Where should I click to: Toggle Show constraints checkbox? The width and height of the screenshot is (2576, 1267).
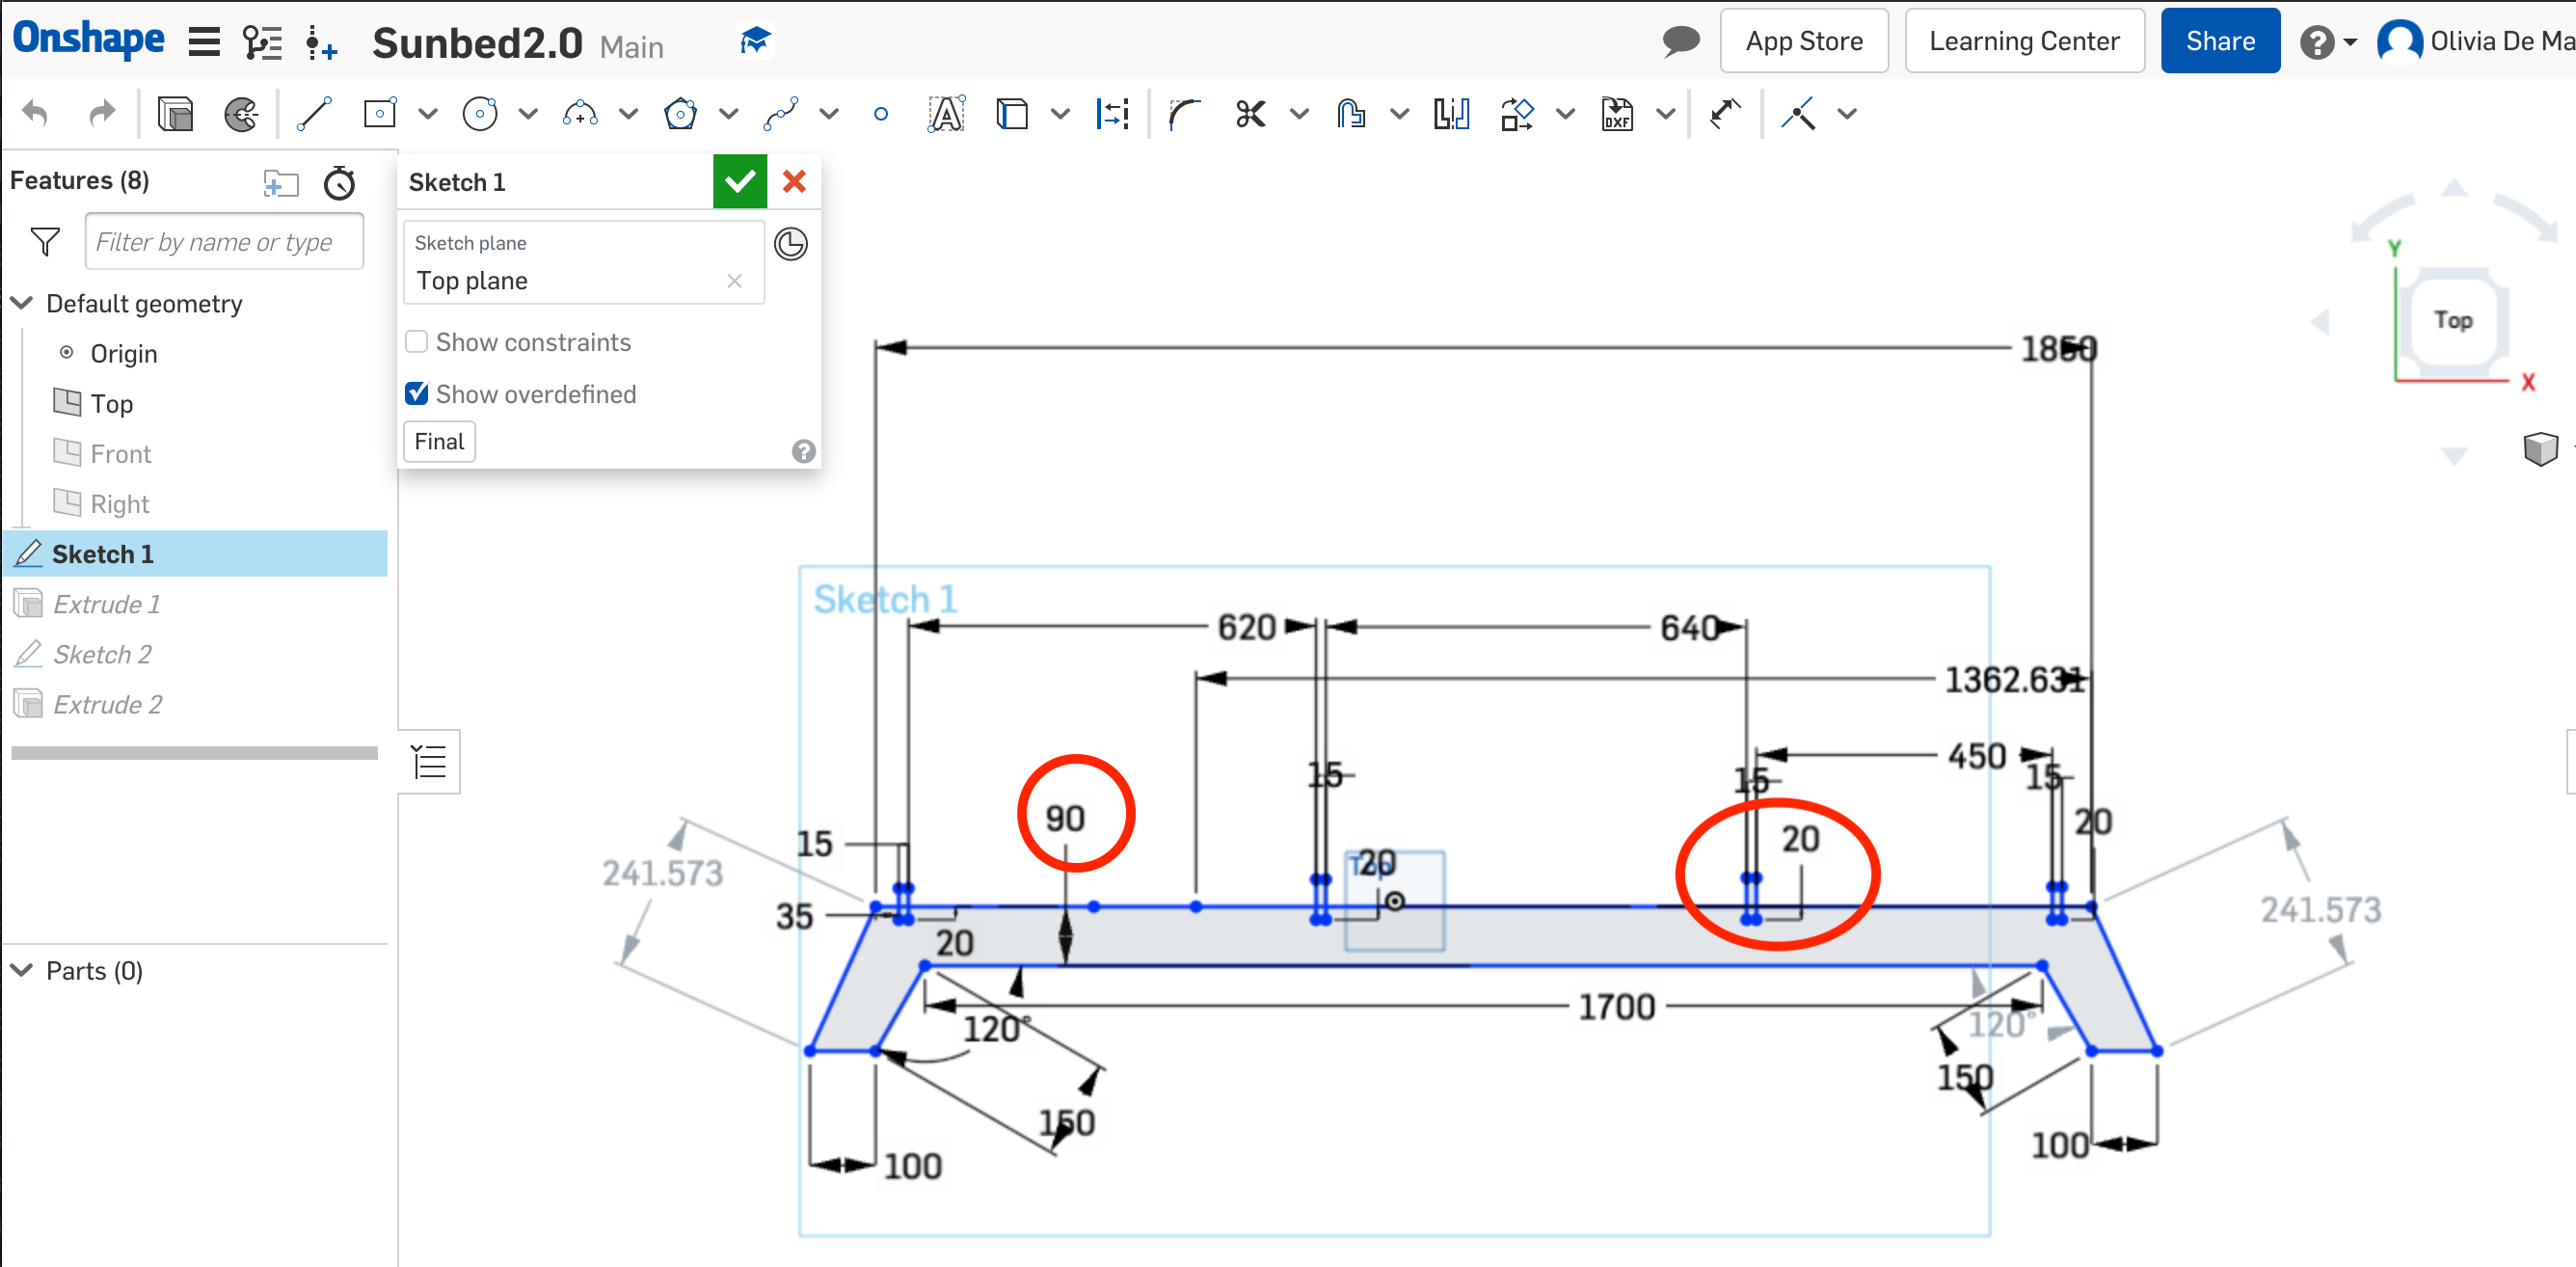click(x=416, y=341)
